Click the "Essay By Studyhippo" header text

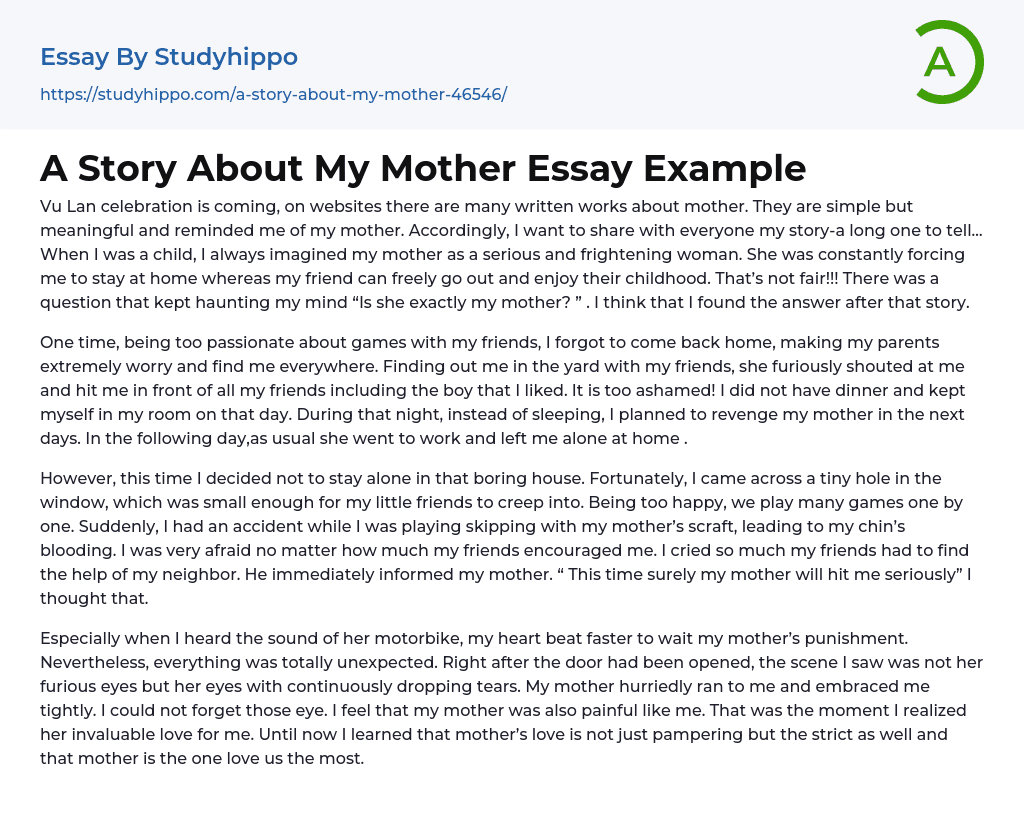click(169, 57)
